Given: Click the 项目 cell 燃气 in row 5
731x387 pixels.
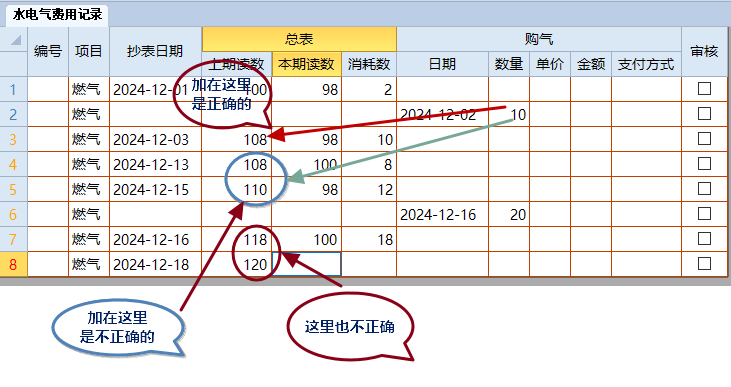Looking at the screenshot, I should click(x=89, y=189).
